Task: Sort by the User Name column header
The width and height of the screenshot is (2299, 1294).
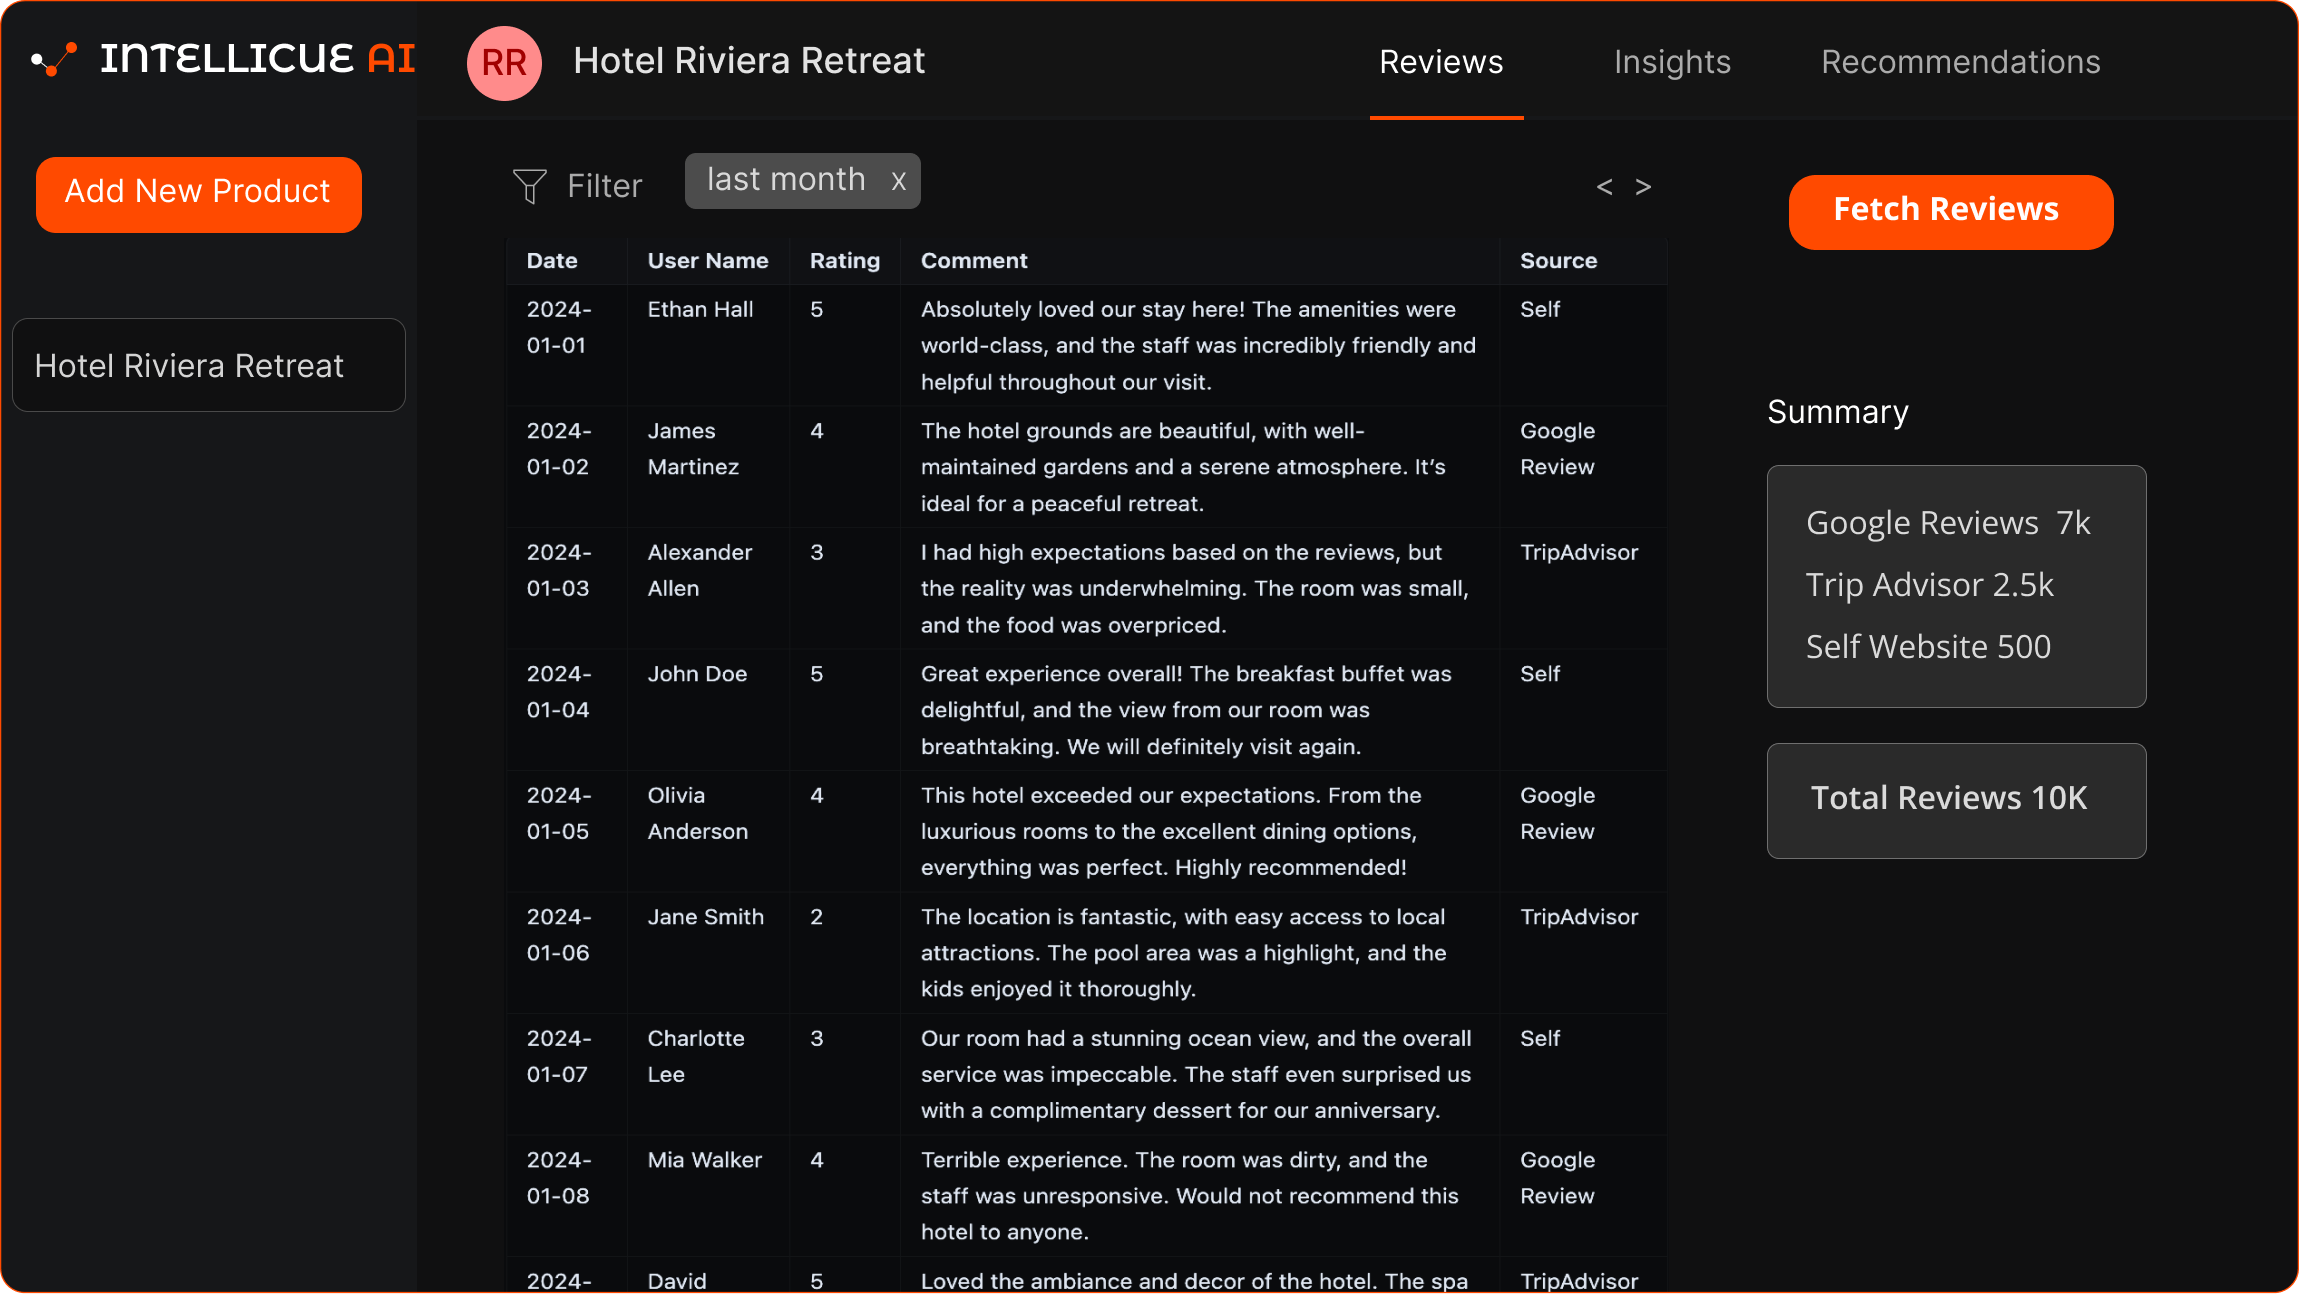Action: (x=708, y=261)
